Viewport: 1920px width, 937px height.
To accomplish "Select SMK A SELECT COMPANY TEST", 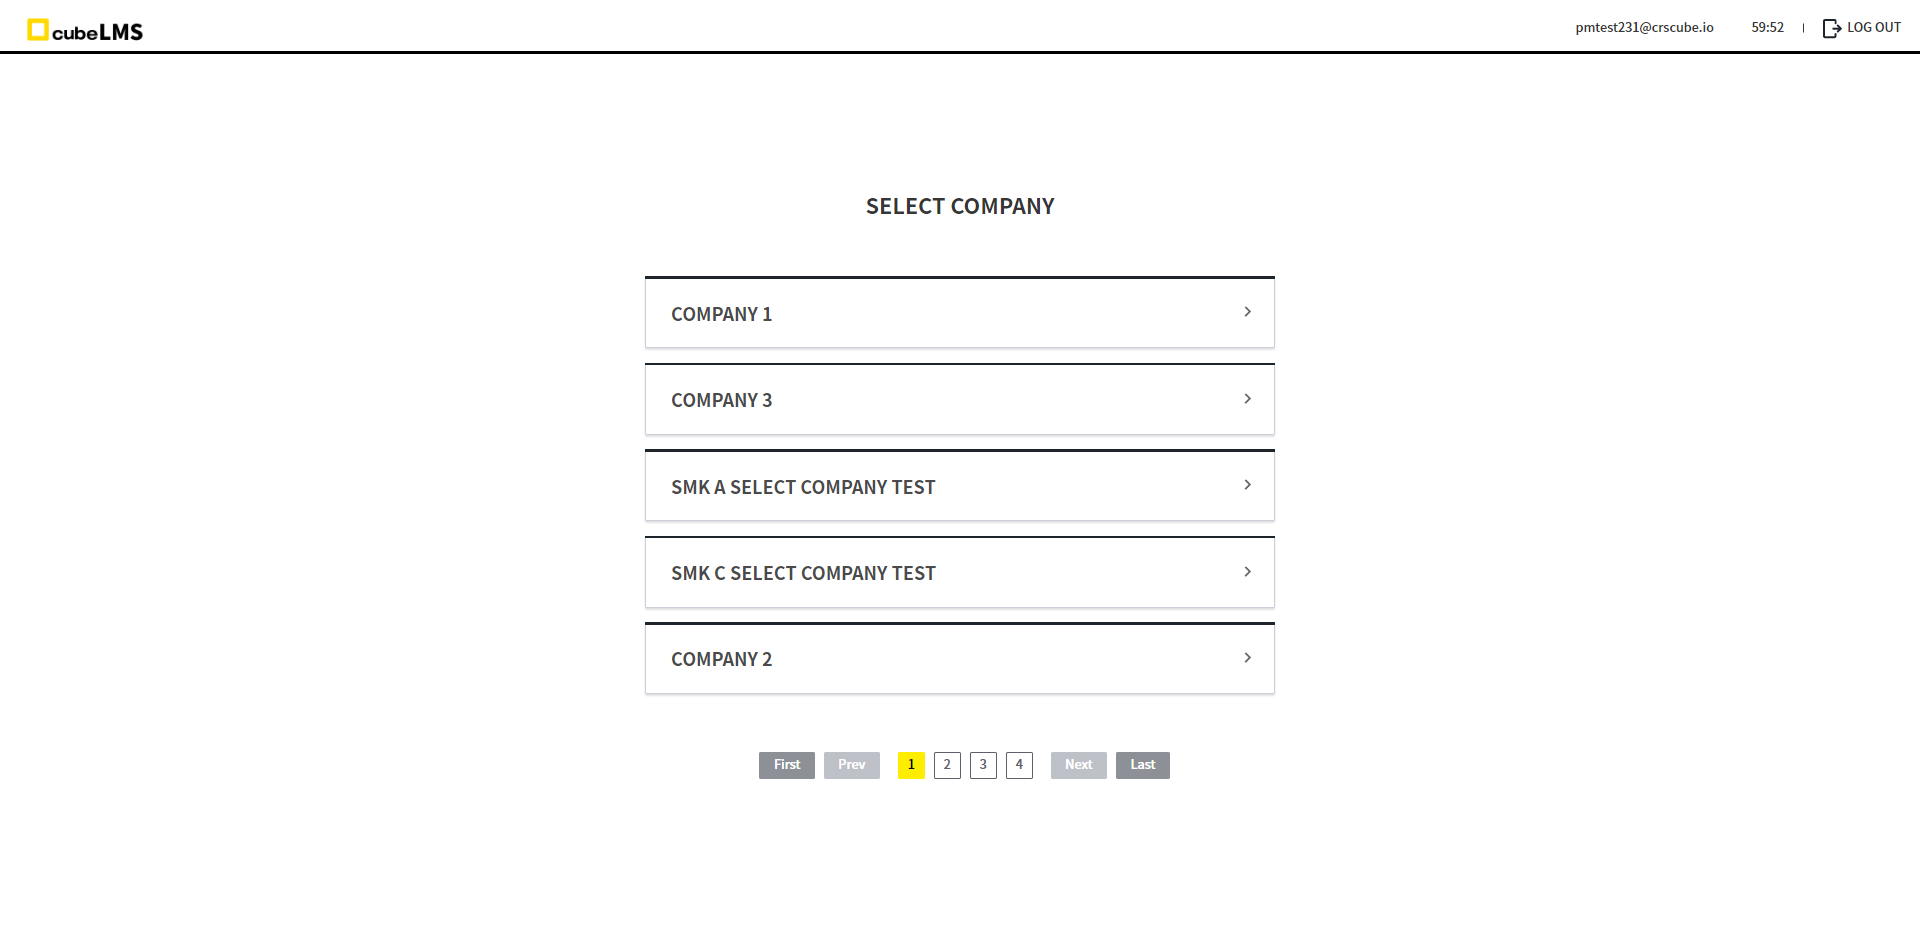I will [x=803, y=487].
